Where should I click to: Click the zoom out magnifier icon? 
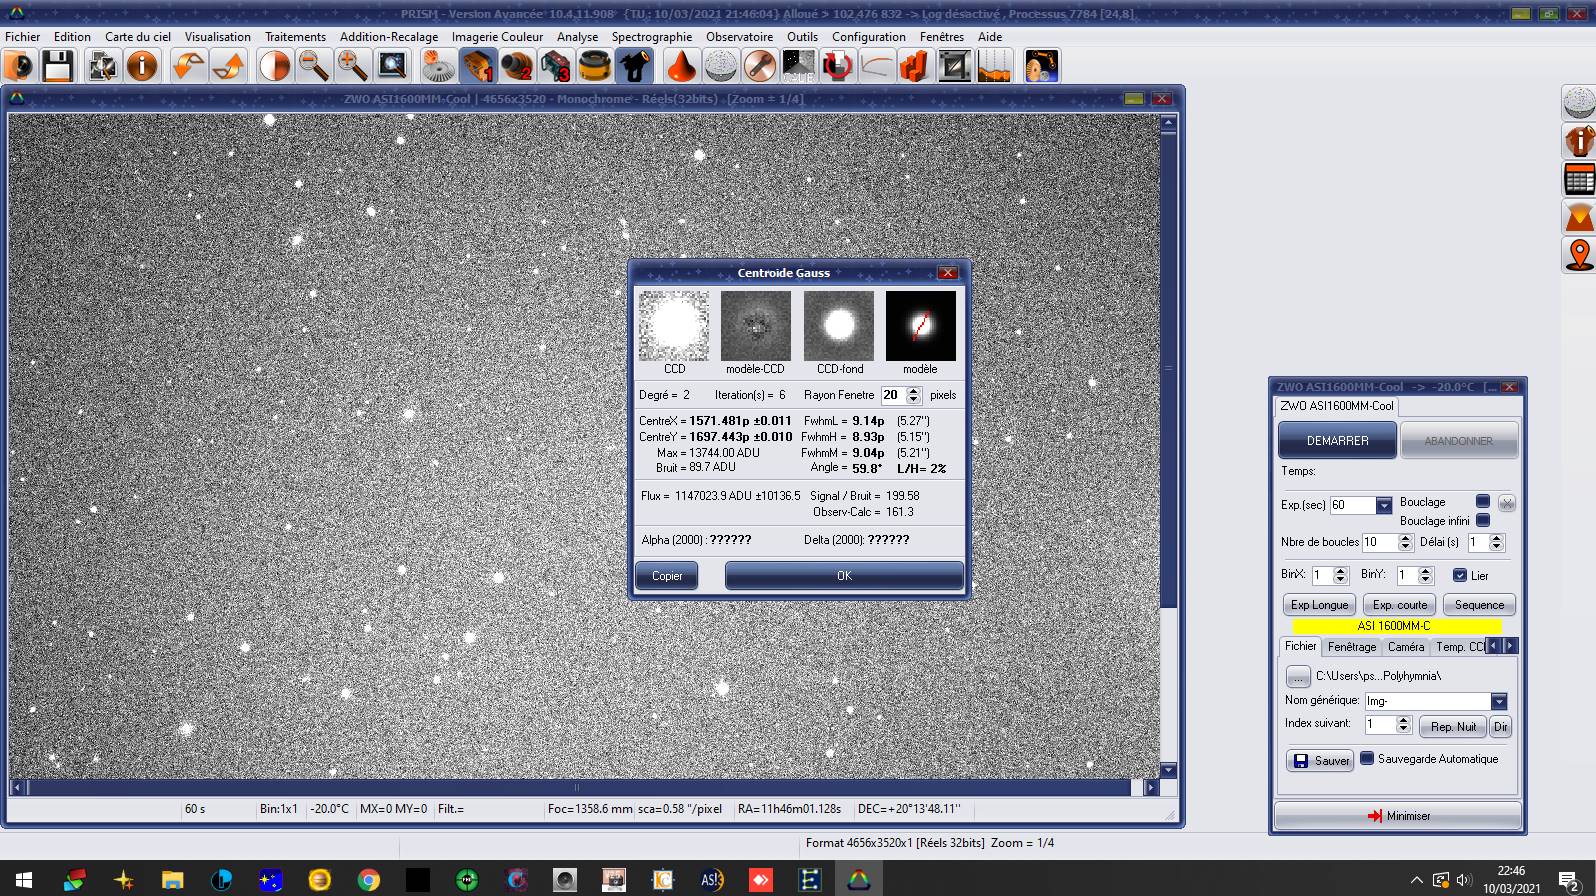pyautogui.click(x=314, y=66)
